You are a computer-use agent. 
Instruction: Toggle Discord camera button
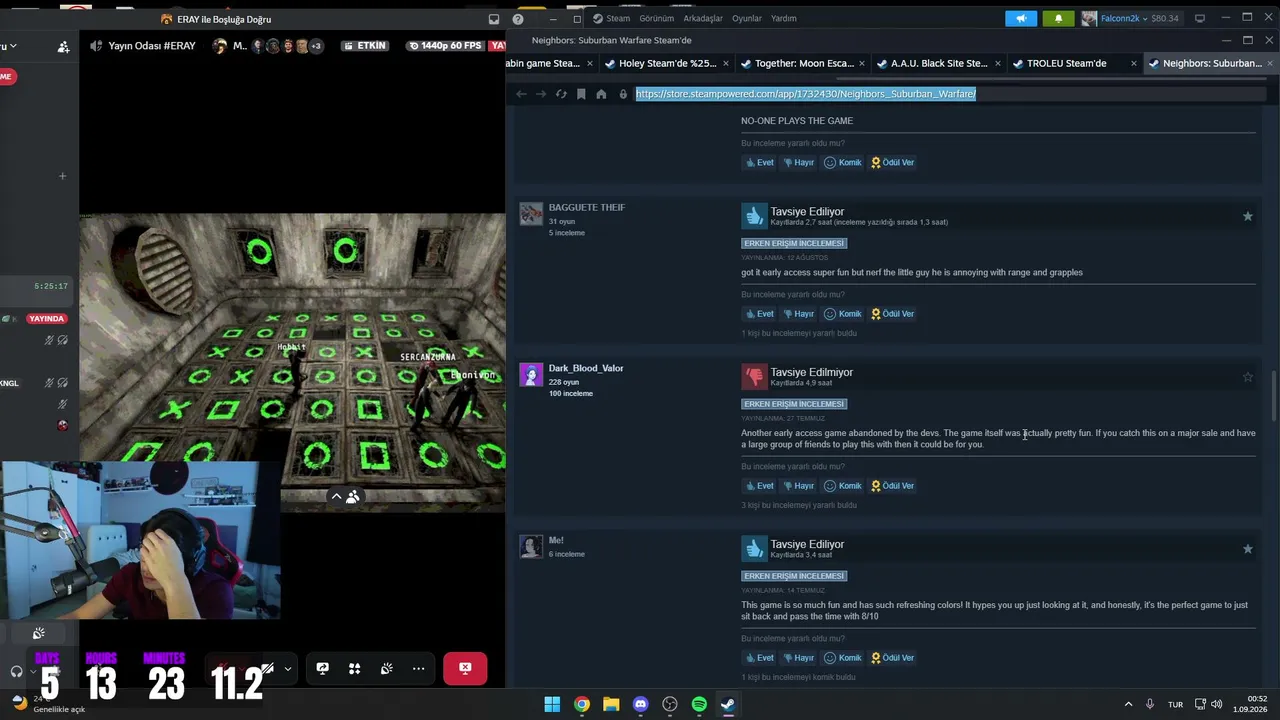tap(268, 668)
